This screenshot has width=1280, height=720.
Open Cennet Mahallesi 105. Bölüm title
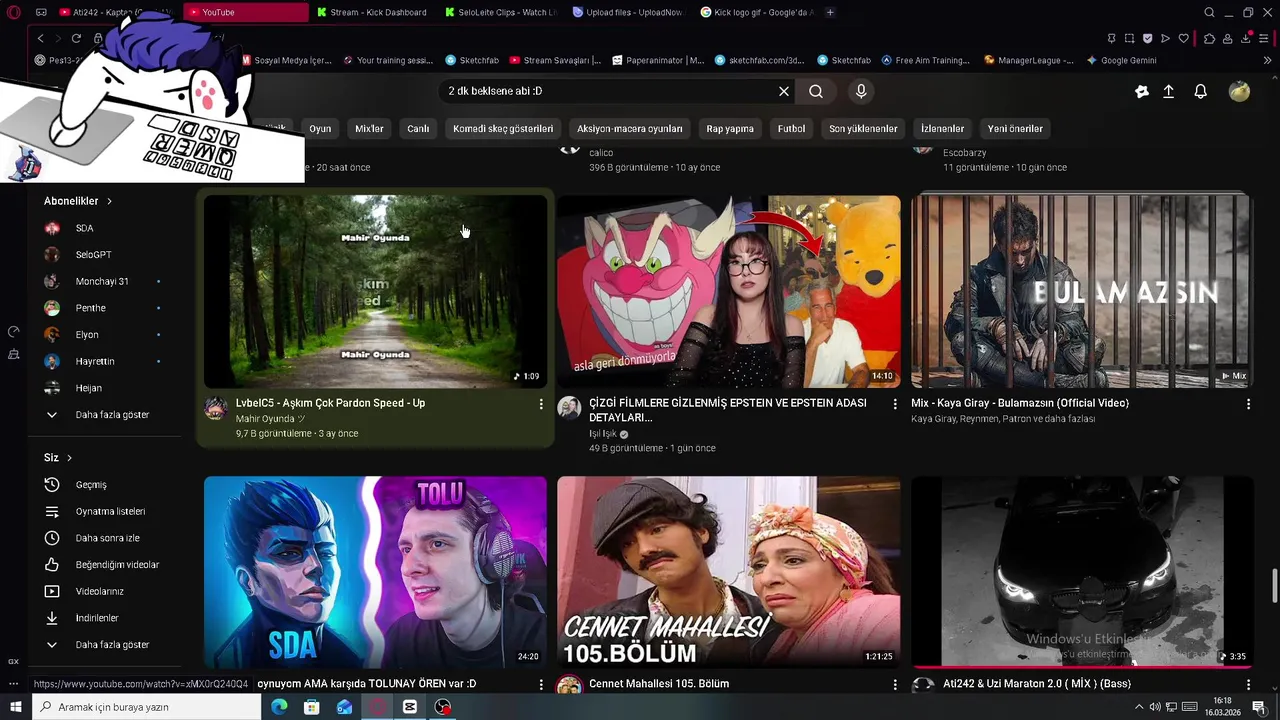click(x=659, y=684)
